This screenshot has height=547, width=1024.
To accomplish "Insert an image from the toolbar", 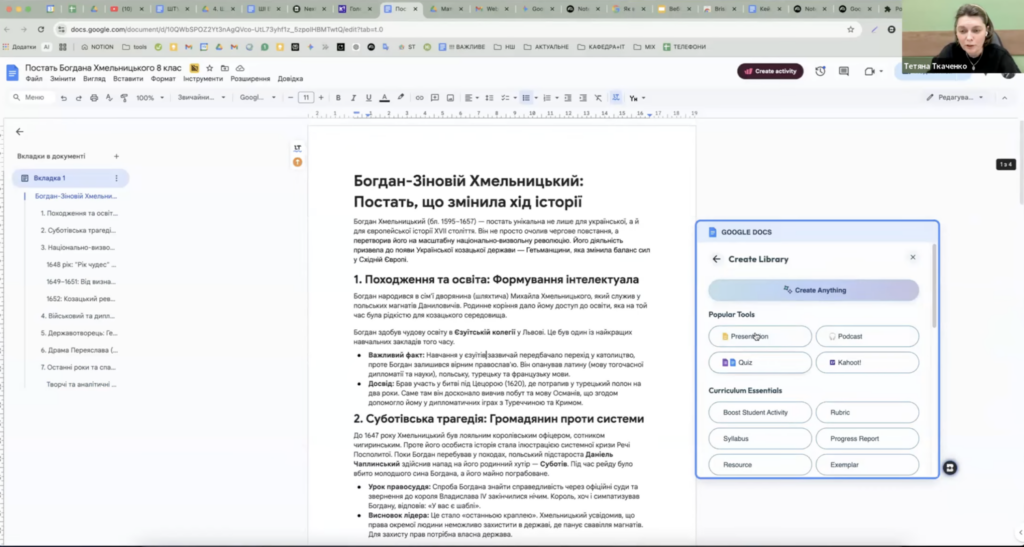I will [450, 98].
